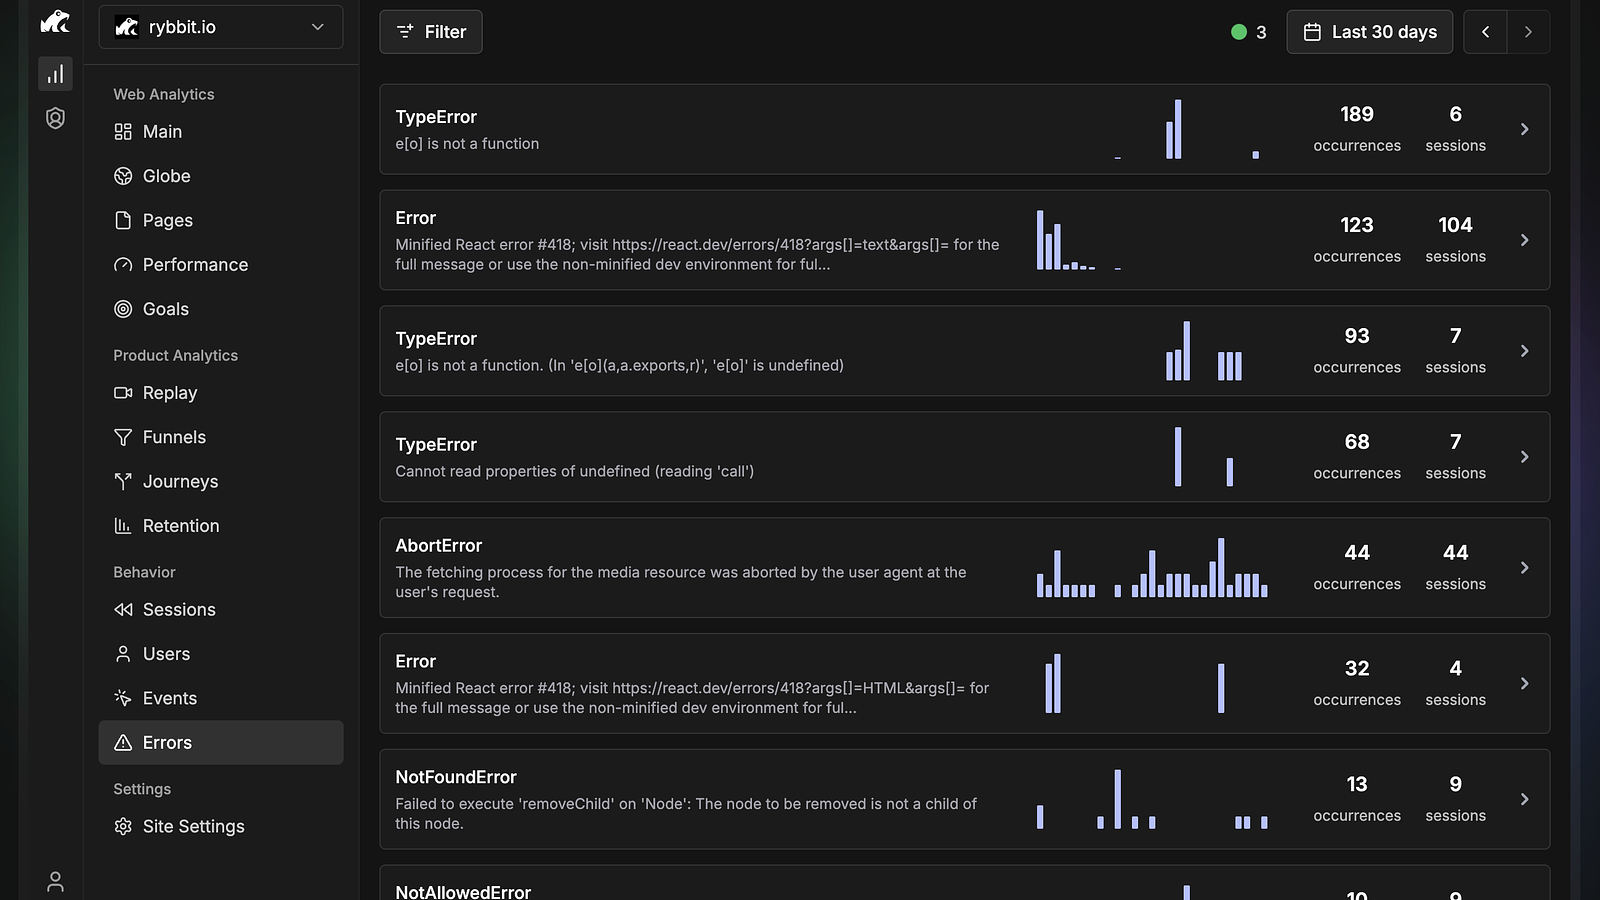This screenshot has height=900, width=1600.
Task: Expand the NotFoundError row chevron
Action: (1524, 799)
